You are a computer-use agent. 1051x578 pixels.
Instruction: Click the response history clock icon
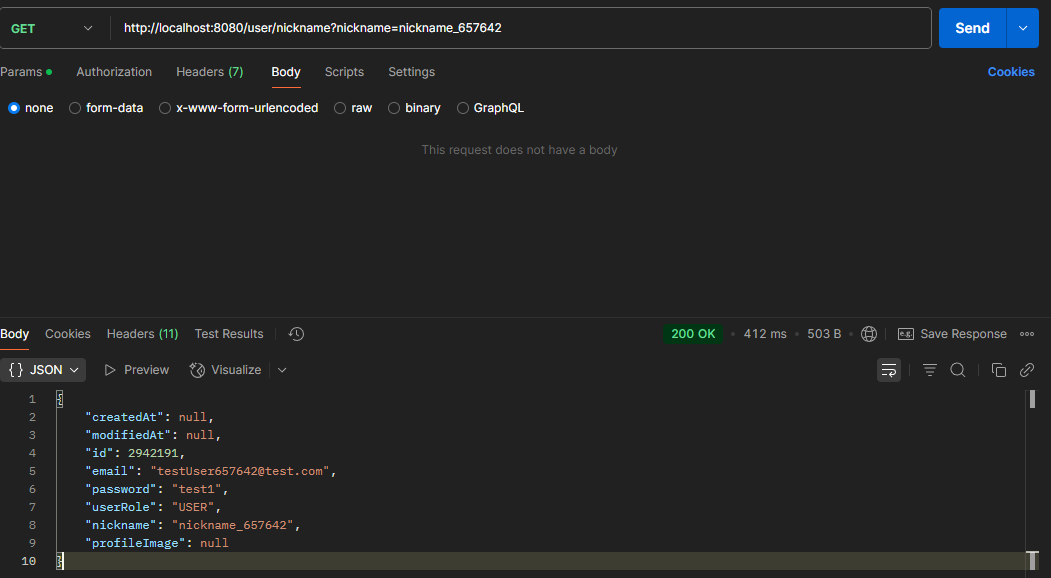coord(296,334)
